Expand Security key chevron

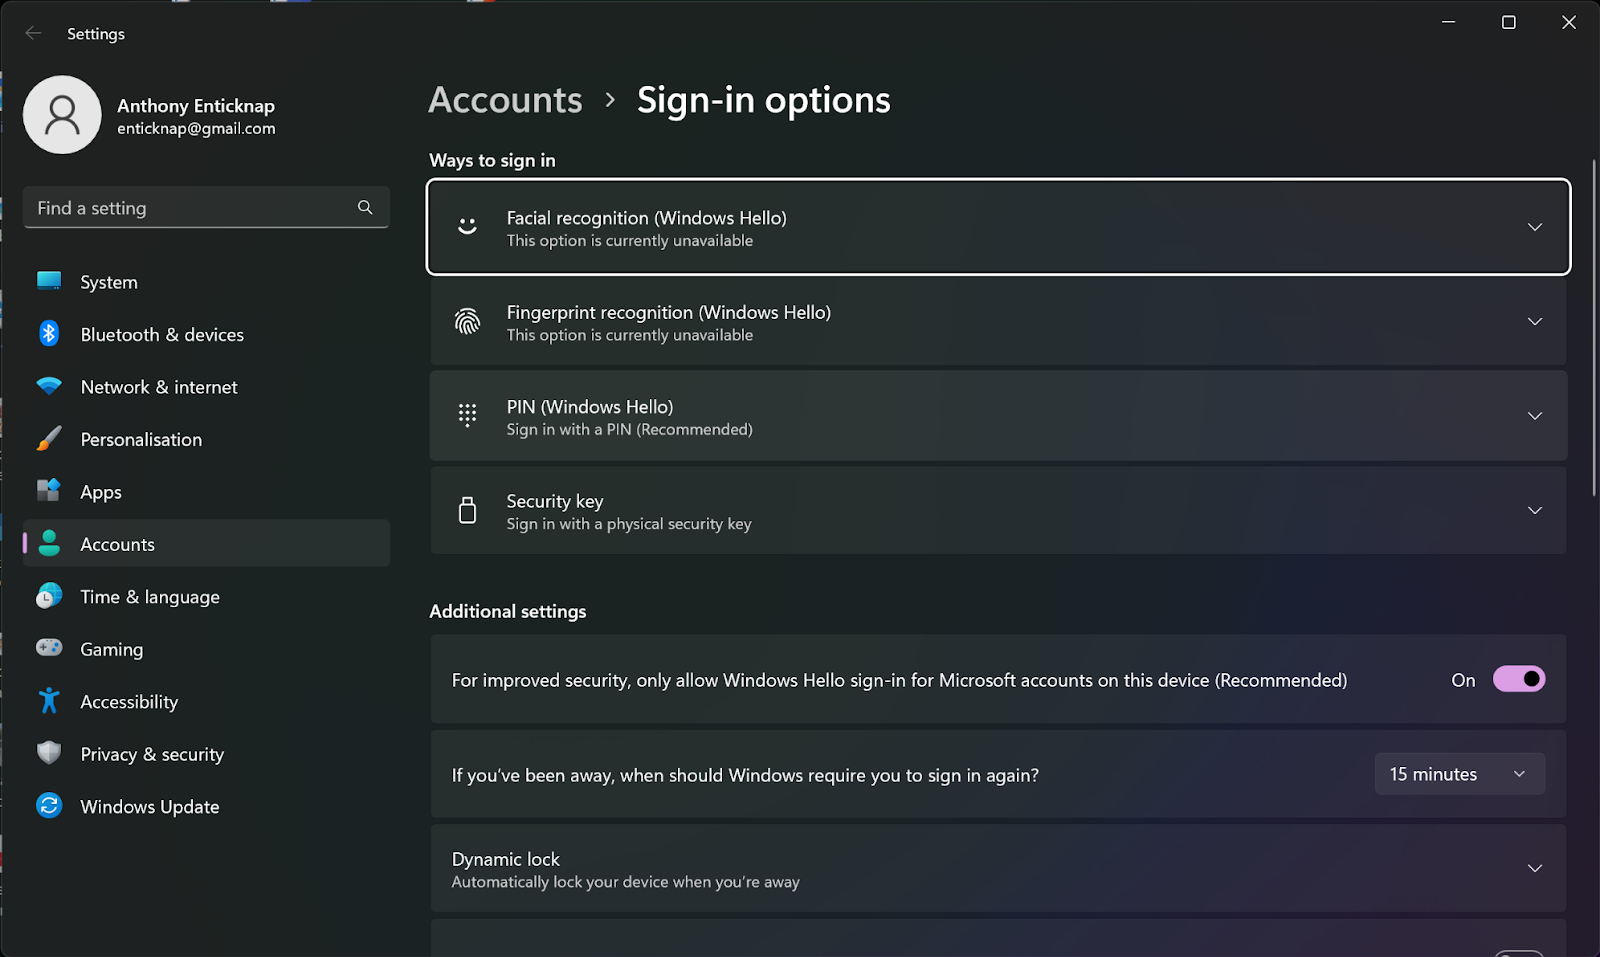pos(1535,510)
